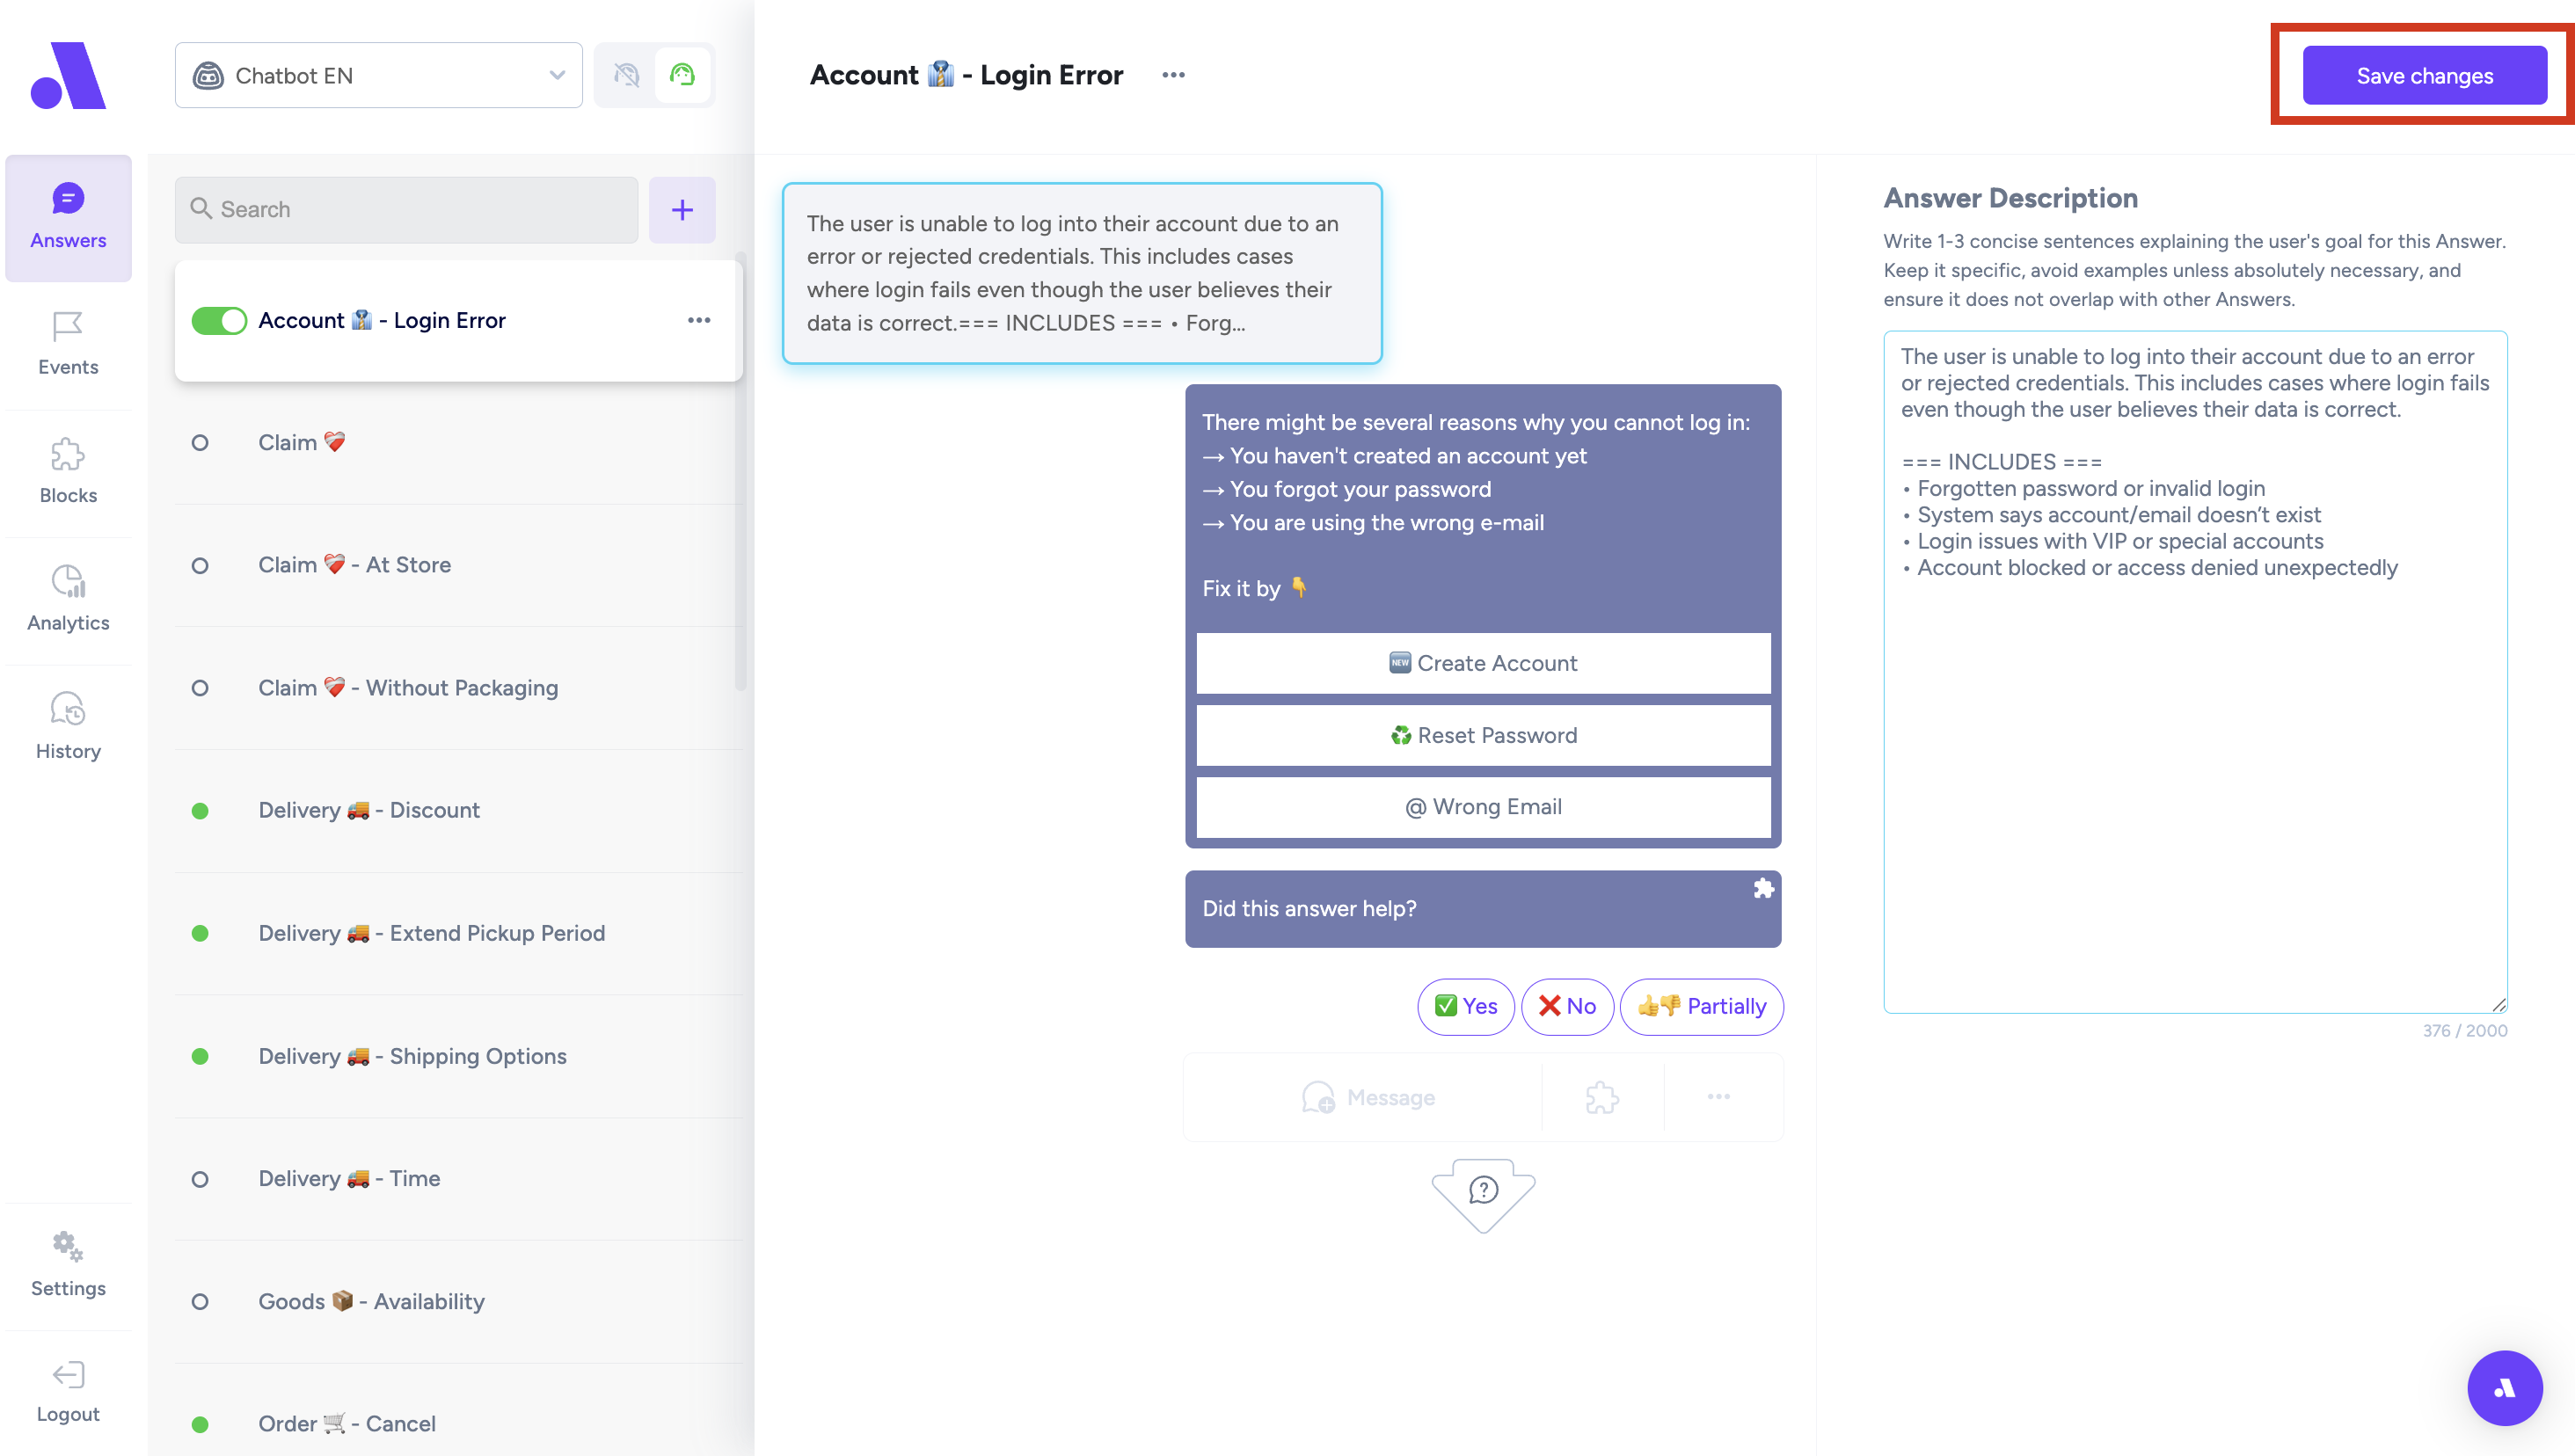Open the History section
The image size is (2575, 1456).
click(x=68, y=726)
